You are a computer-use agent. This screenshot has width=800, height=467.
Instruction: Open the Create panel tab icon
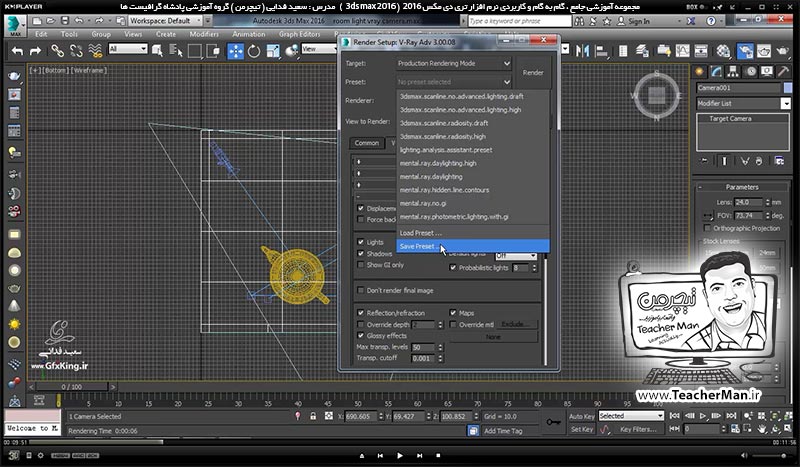point(699,71)
